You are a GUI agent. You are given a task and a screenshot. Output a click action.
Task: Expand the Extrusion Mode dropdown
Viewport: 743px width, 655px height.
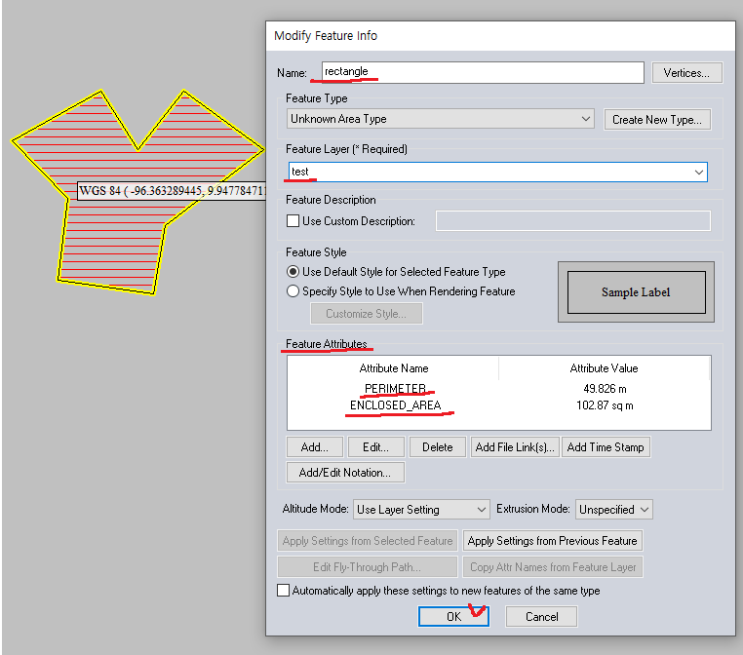[614, 509]
